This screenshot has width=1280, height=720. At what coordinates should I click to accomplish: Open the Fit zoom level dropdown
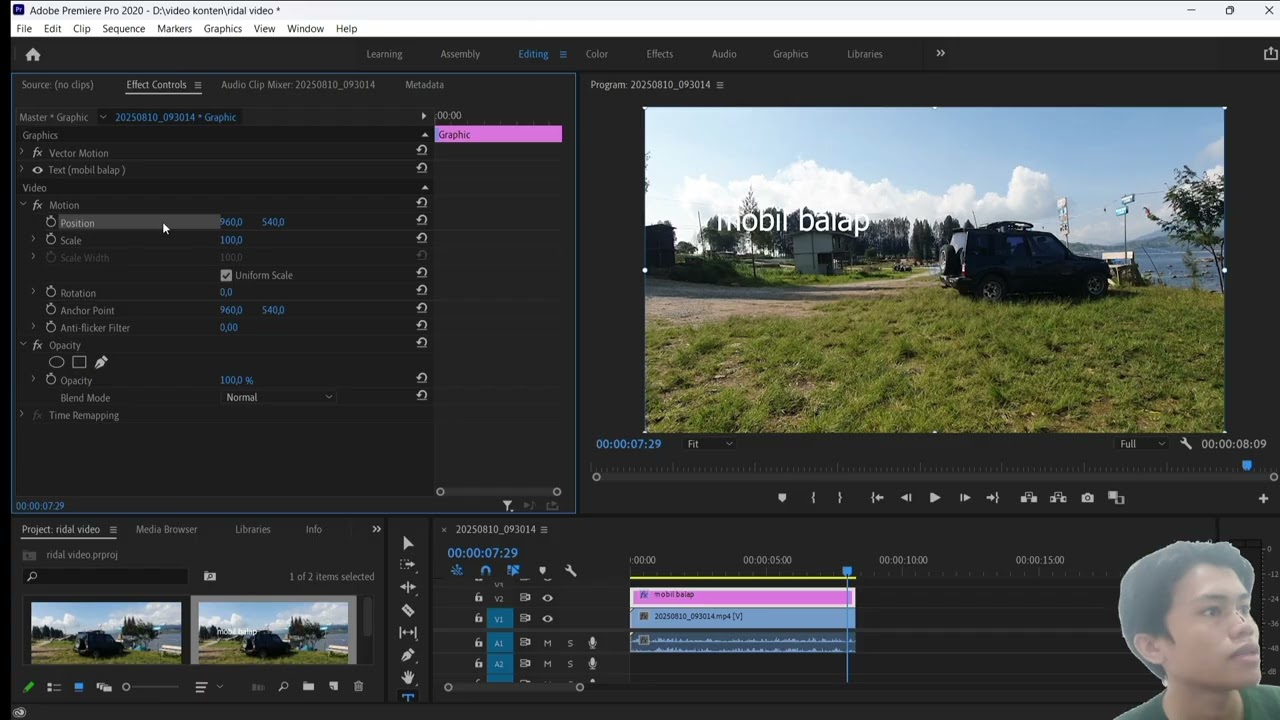[x=709, y=444]
